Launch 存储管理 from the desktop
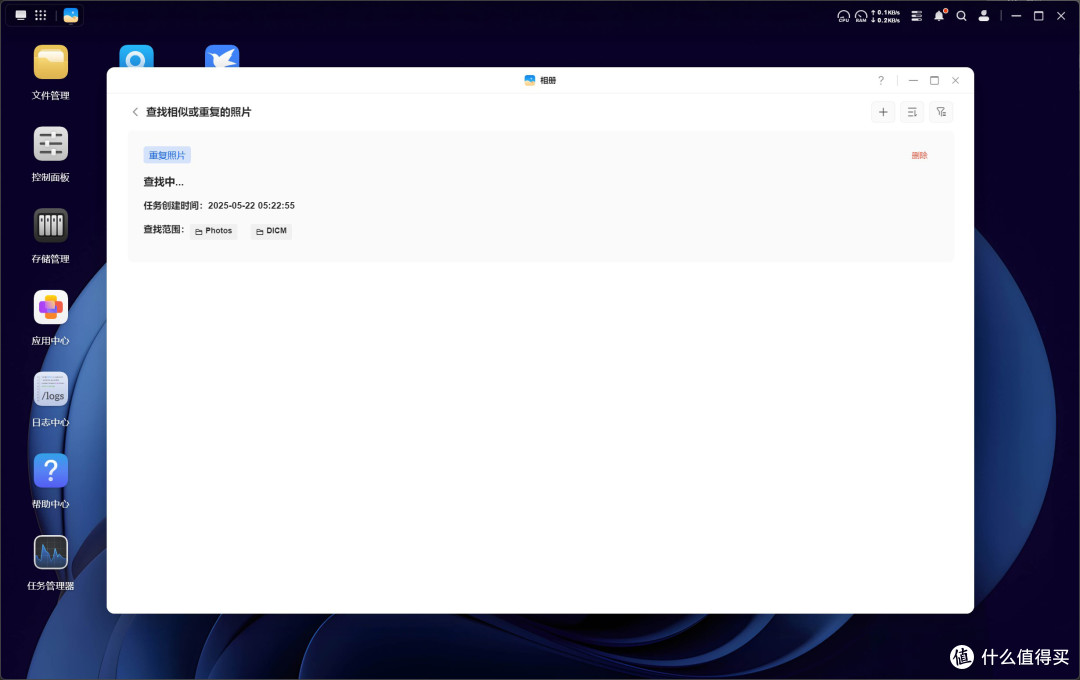Screen dimensions: 1080x680 tap(50, 226)
